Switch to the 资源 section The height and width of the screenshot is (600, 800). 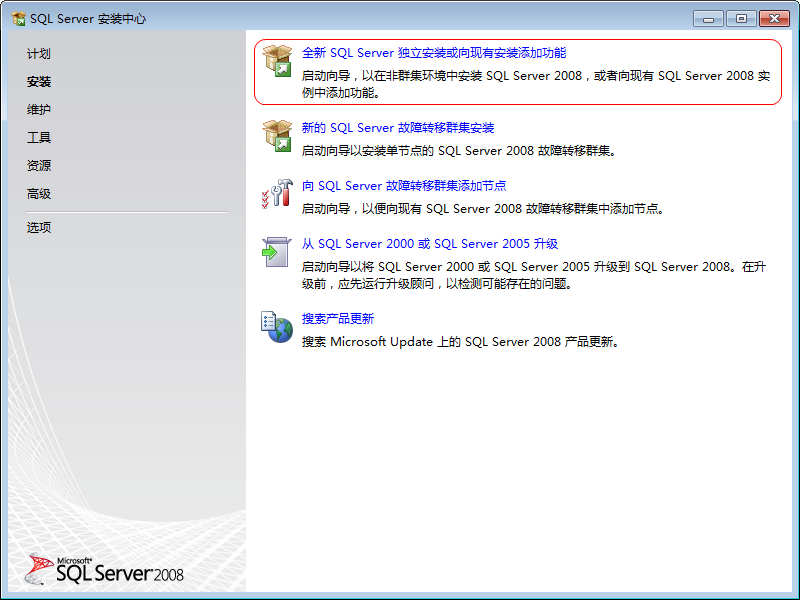pos(39,165)
